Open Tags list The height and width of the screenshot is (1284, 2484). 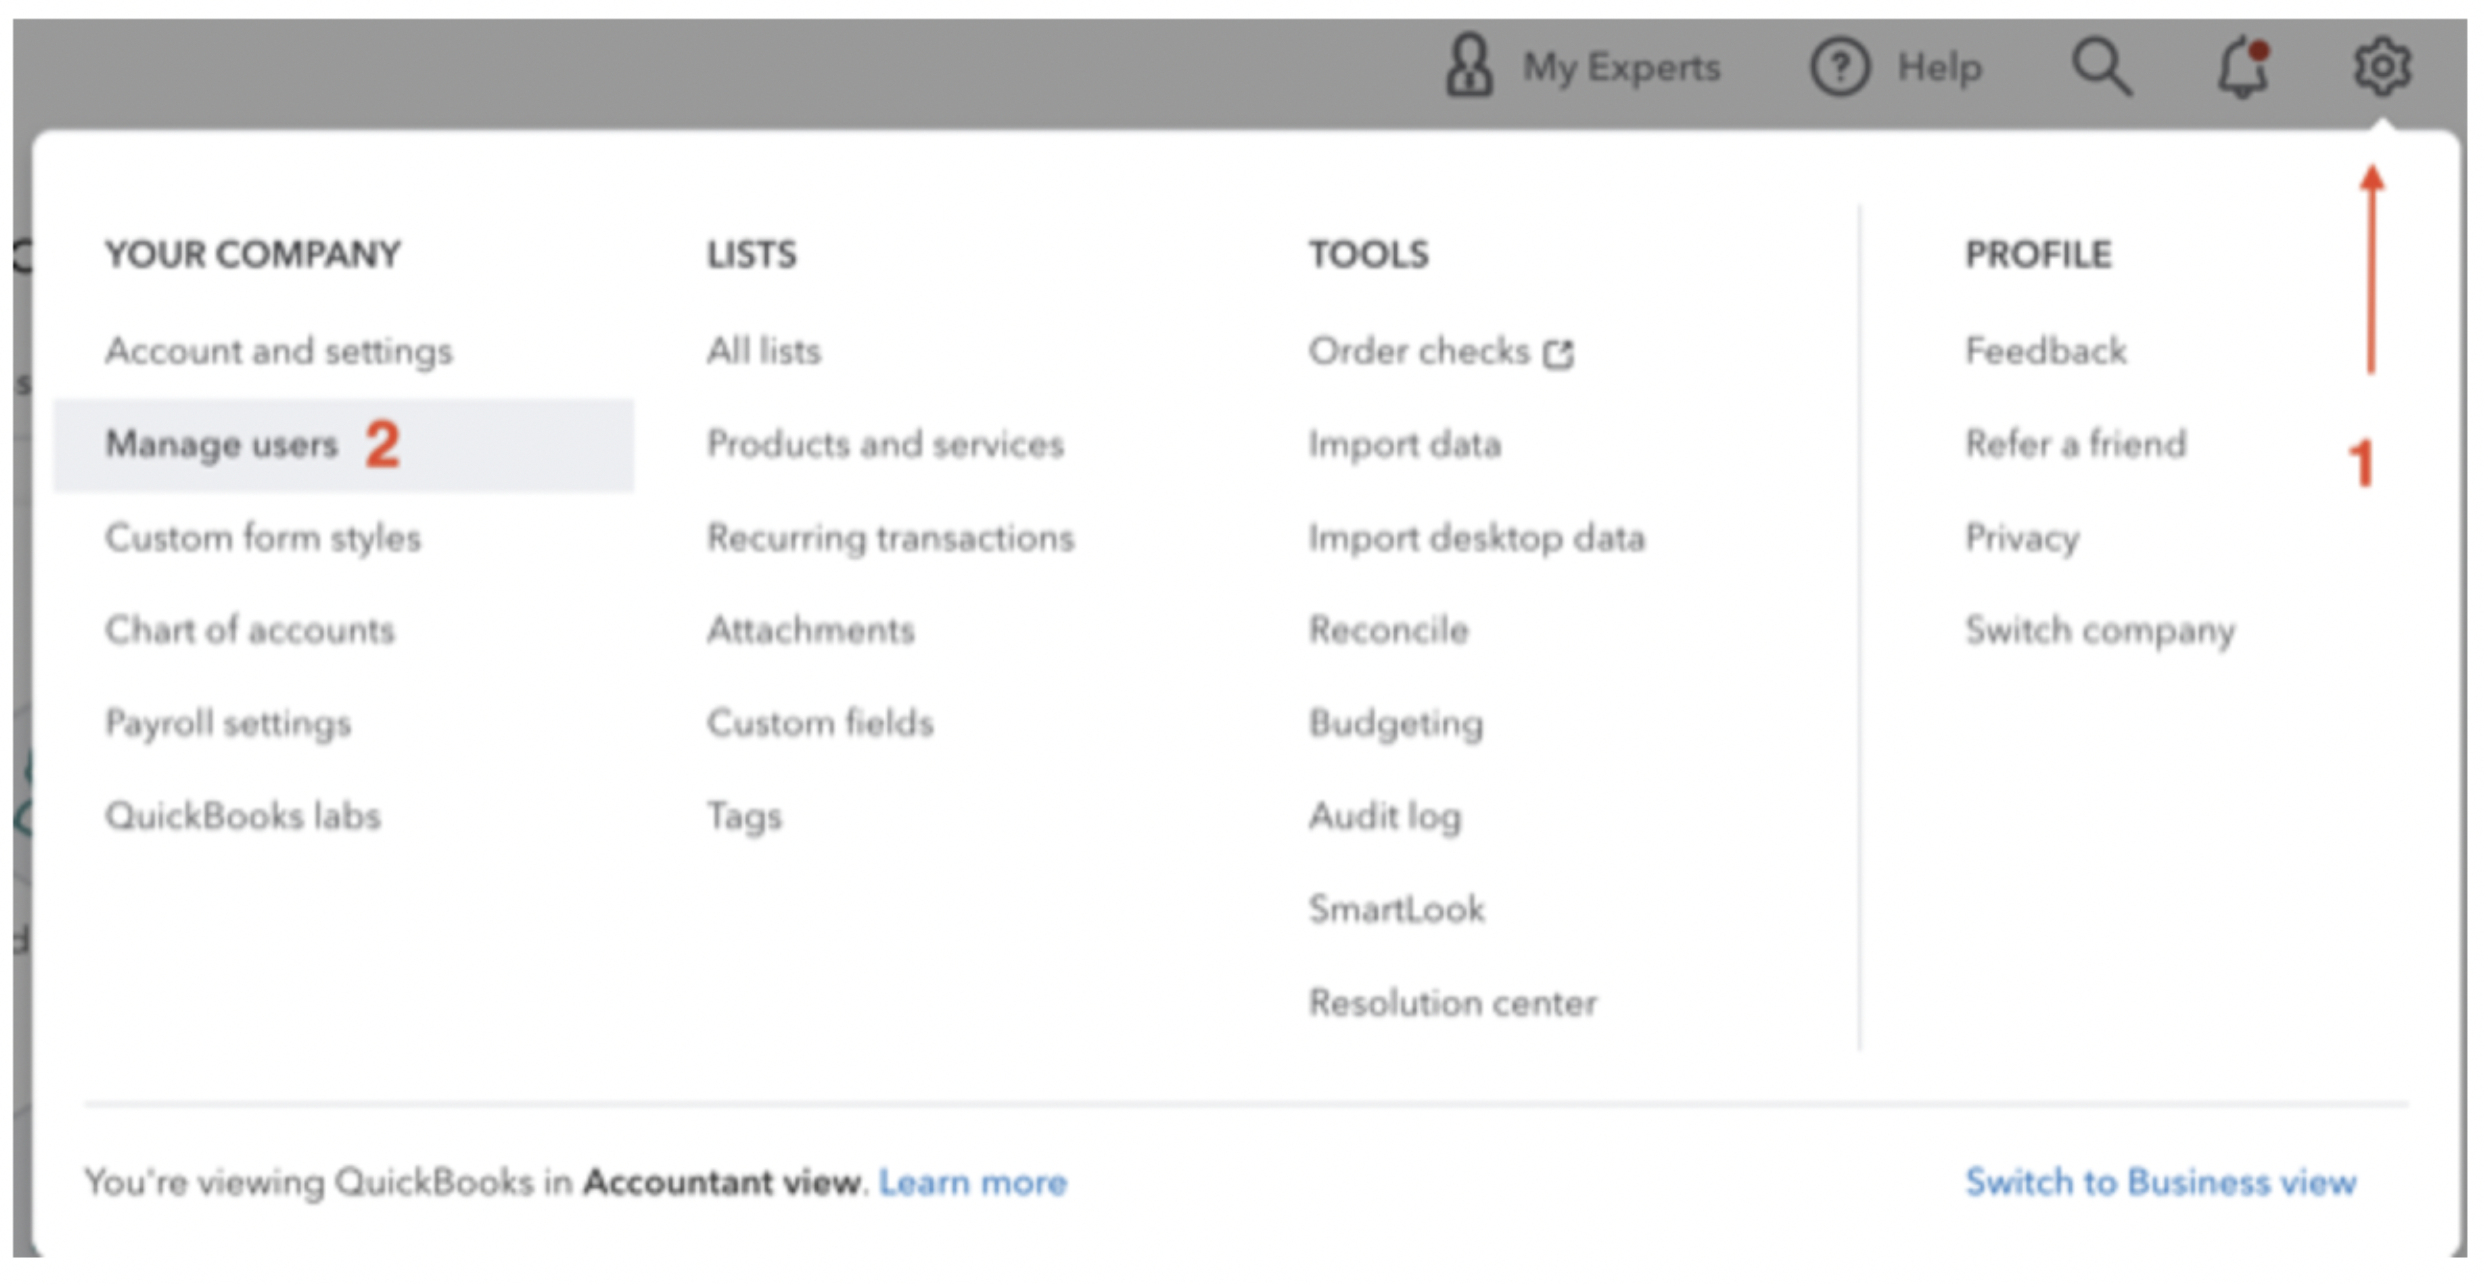(x=744, y=817)
